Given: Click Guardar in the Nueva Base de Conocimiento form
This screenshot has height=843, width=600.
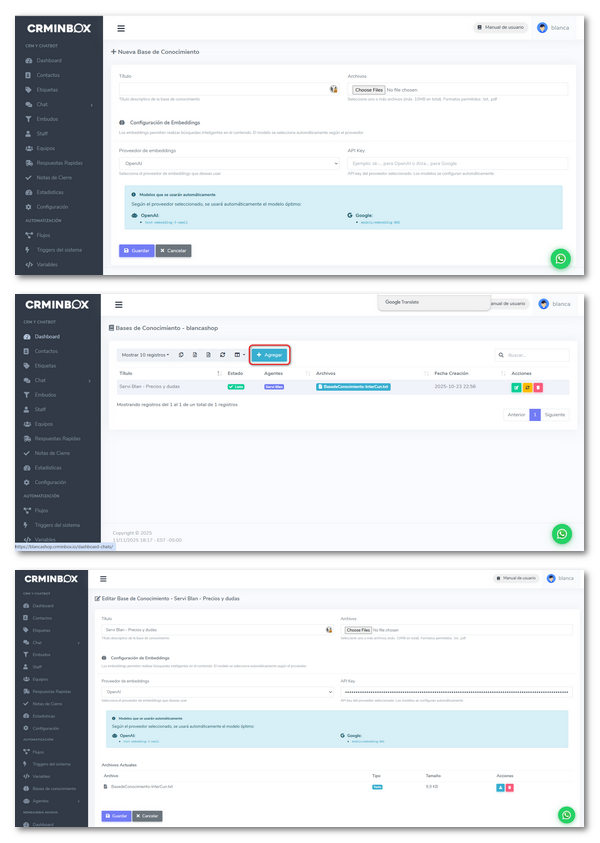Looking at the screenshot, I should (136, 251).
